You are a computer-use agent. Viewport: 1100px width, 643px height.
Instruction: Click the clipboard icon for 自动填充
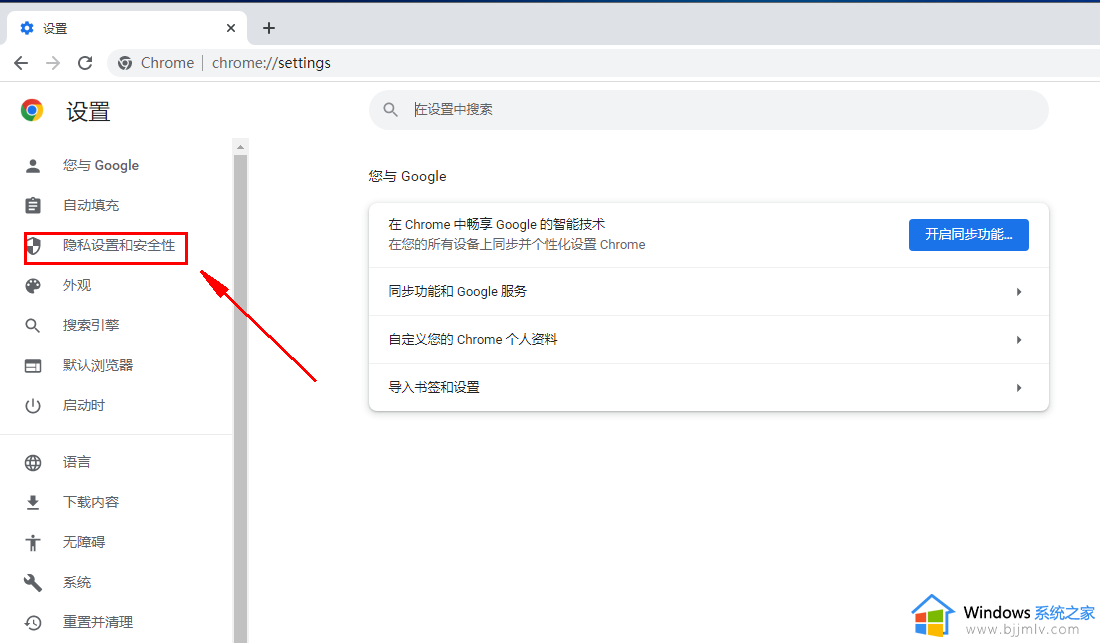point(33,205)
